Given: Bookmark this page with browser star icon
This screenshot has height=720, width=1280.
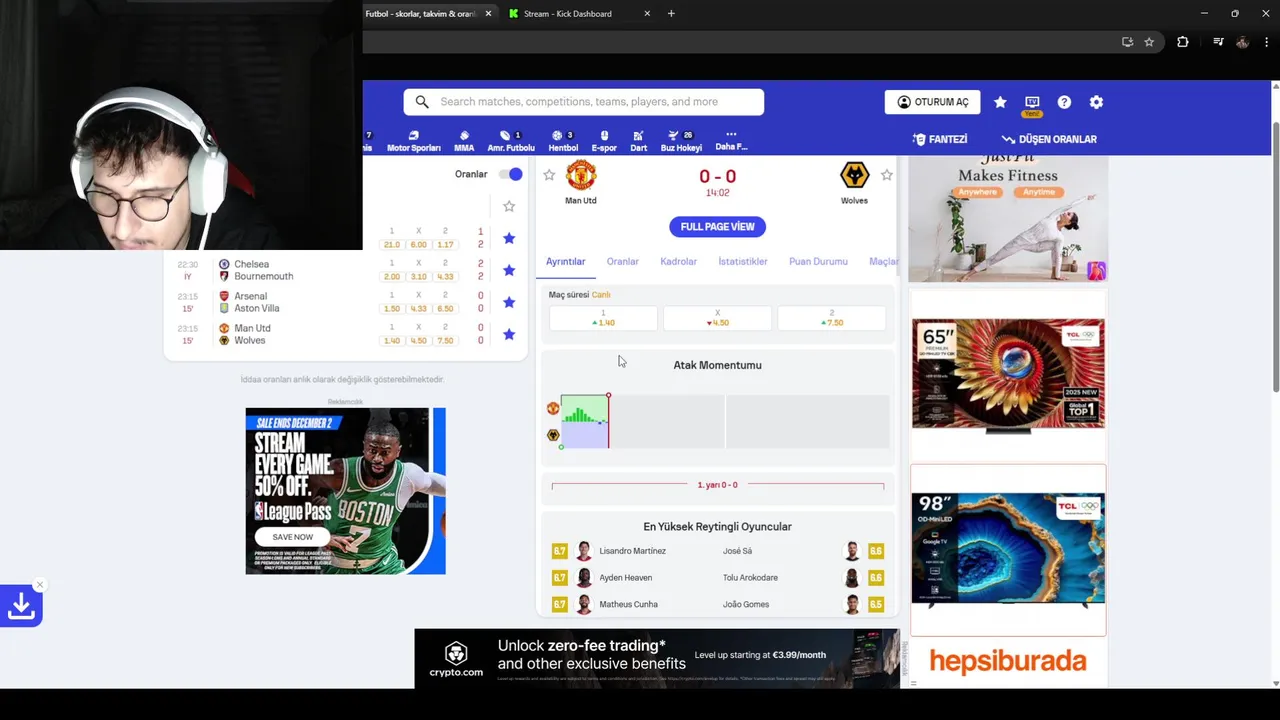Looking at the screenshot, I should 1149,42.
